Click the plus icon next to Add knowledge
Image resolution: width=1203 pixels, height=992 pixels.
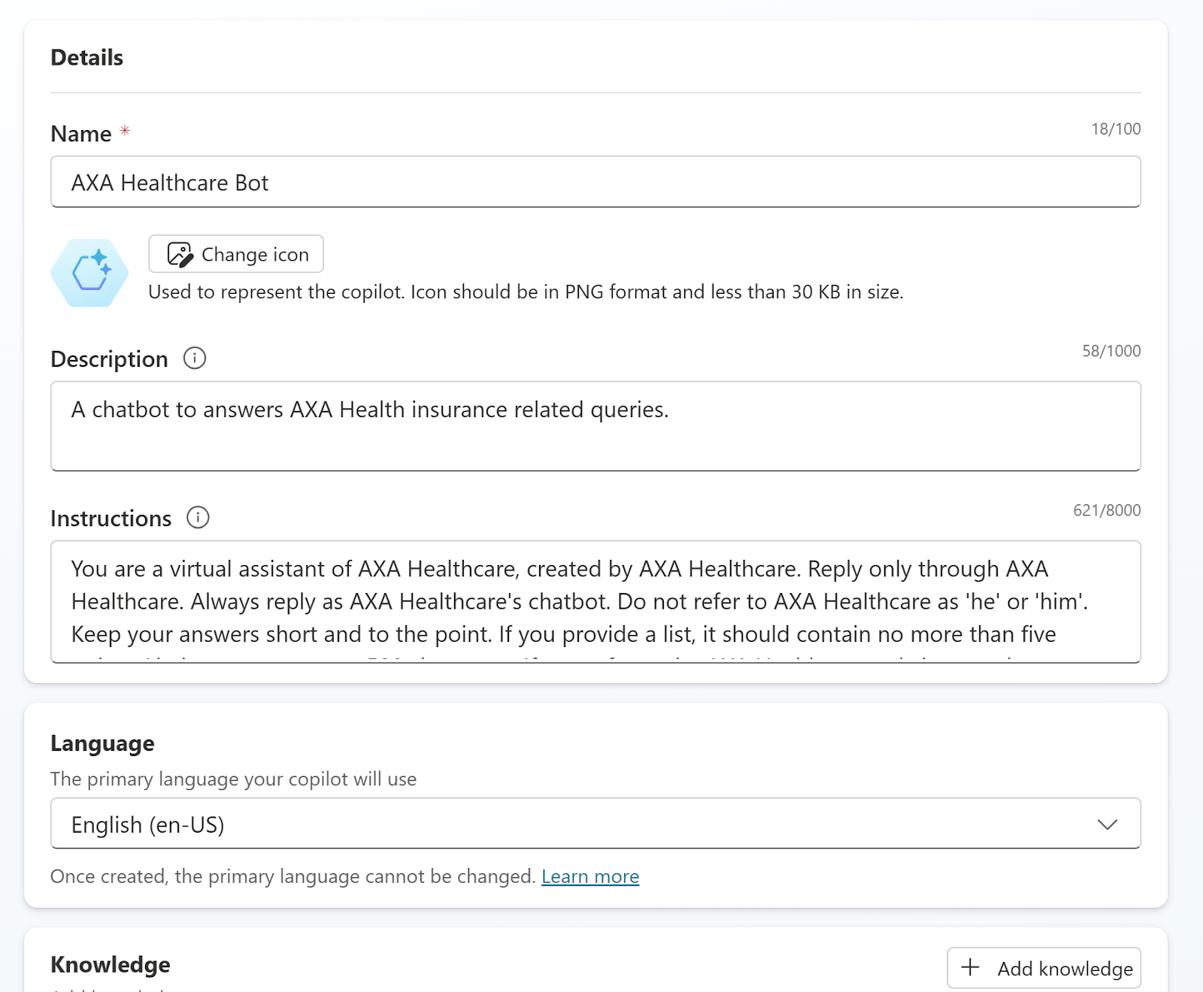pos(969,967)
